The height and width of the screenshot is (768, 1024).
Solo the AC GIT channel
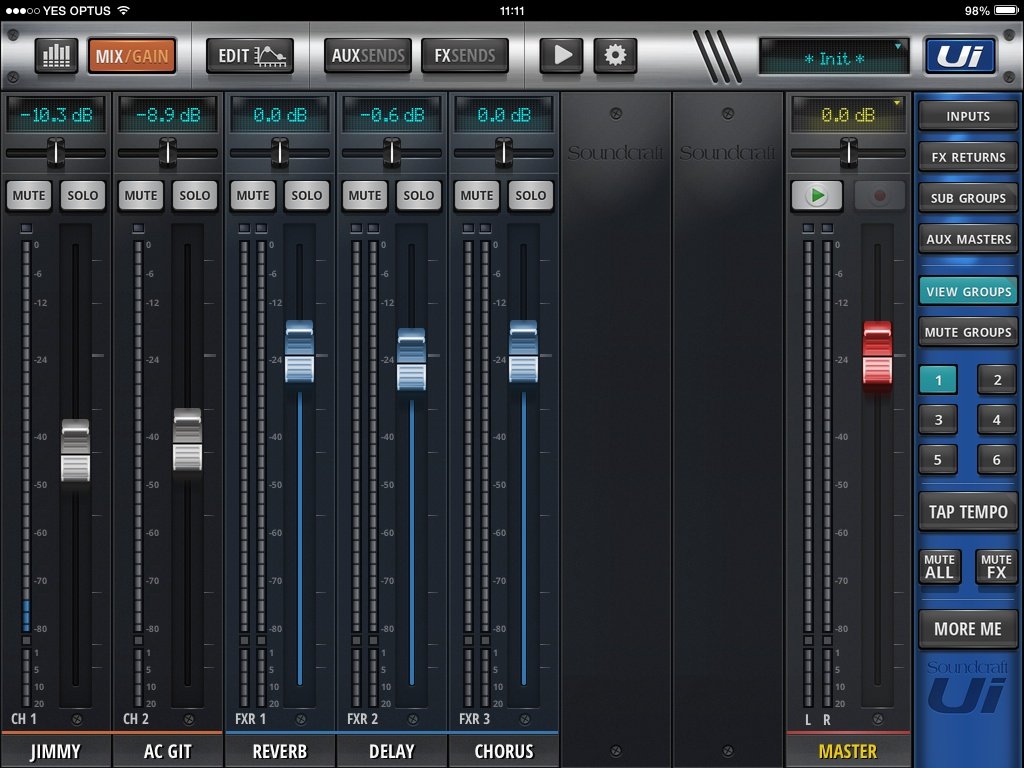click(195, 195)
